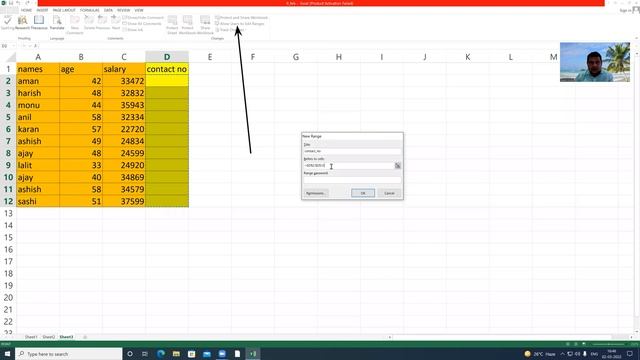
Task: Click the Refers to cells field
Action: pos(349,165)
